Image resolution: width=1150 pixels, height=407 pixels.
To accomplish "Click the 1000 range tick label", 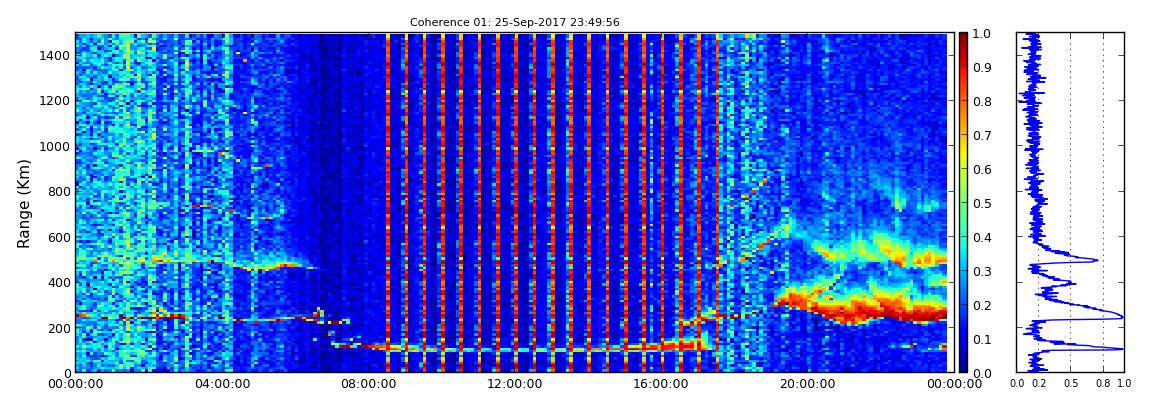I will [x=54, y=146].
